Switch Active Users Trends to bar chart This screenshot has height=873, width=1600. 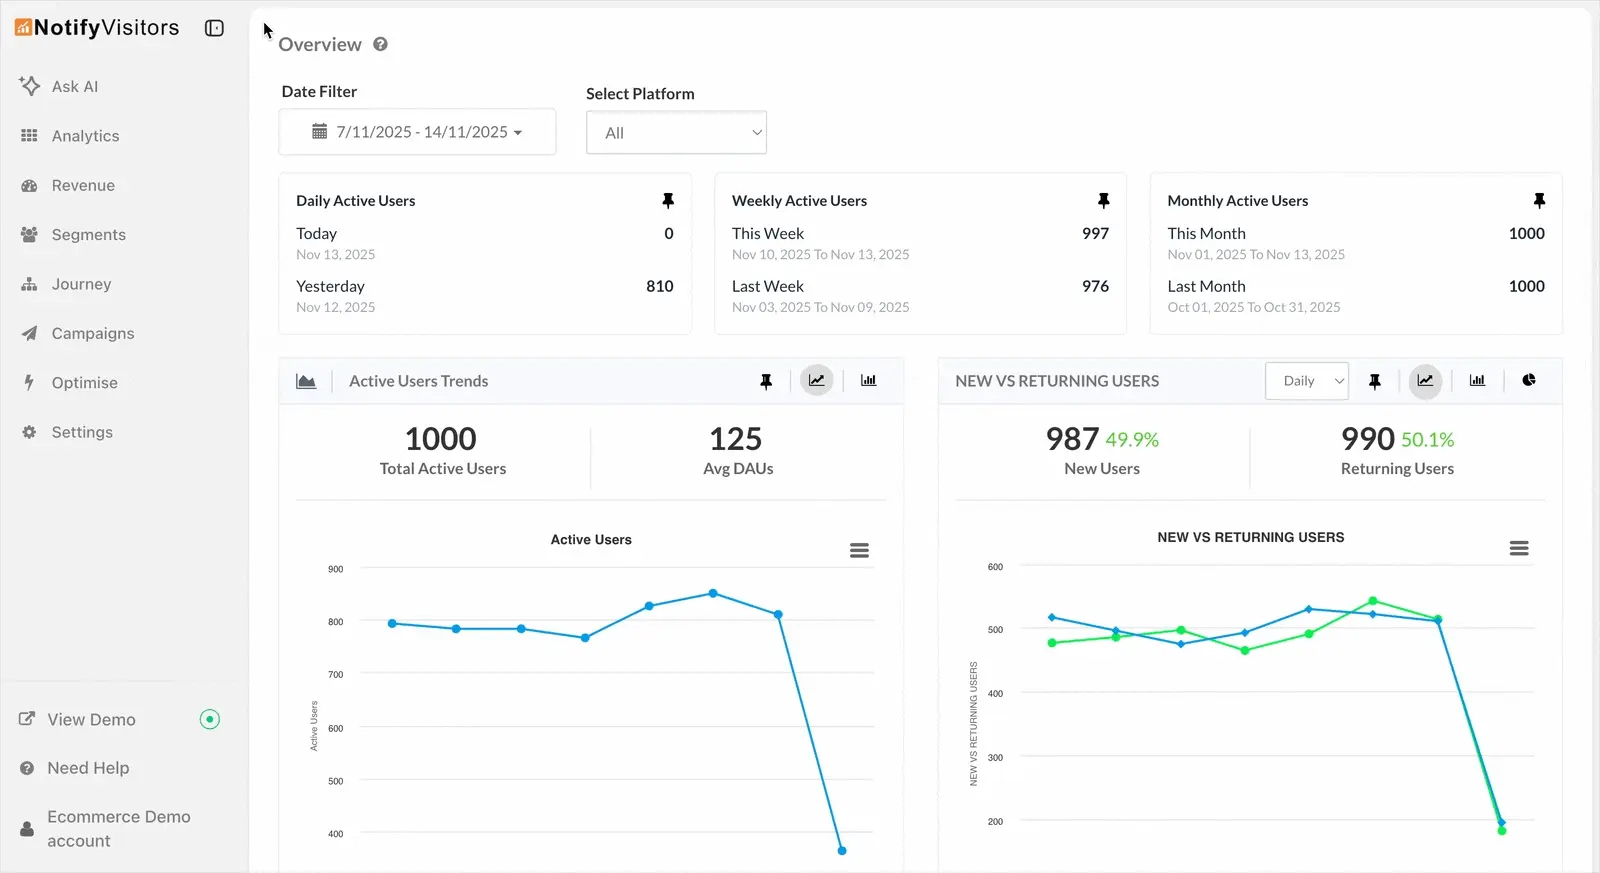click(x=868, y=381)
